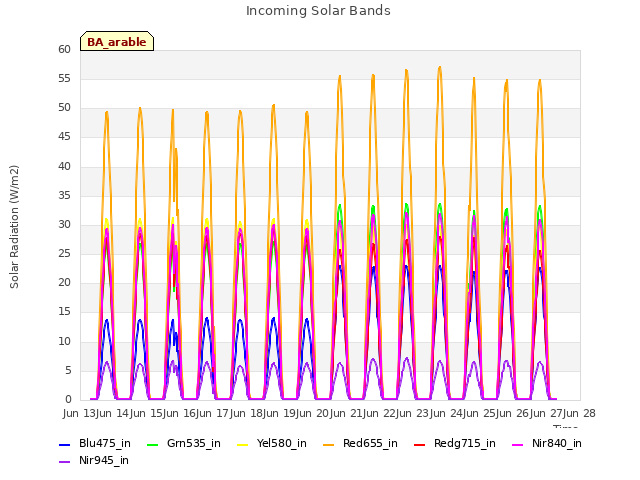Image resolution: width=640 pixels, height=480 pixels.
Task: Click the orange Red655_in legend swatch
Action: 329,444
